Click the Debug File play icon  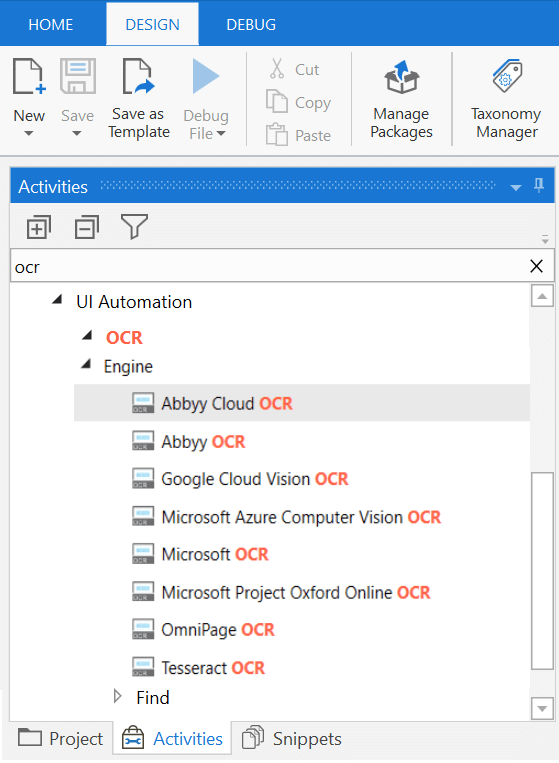click(x=206, y=76)
